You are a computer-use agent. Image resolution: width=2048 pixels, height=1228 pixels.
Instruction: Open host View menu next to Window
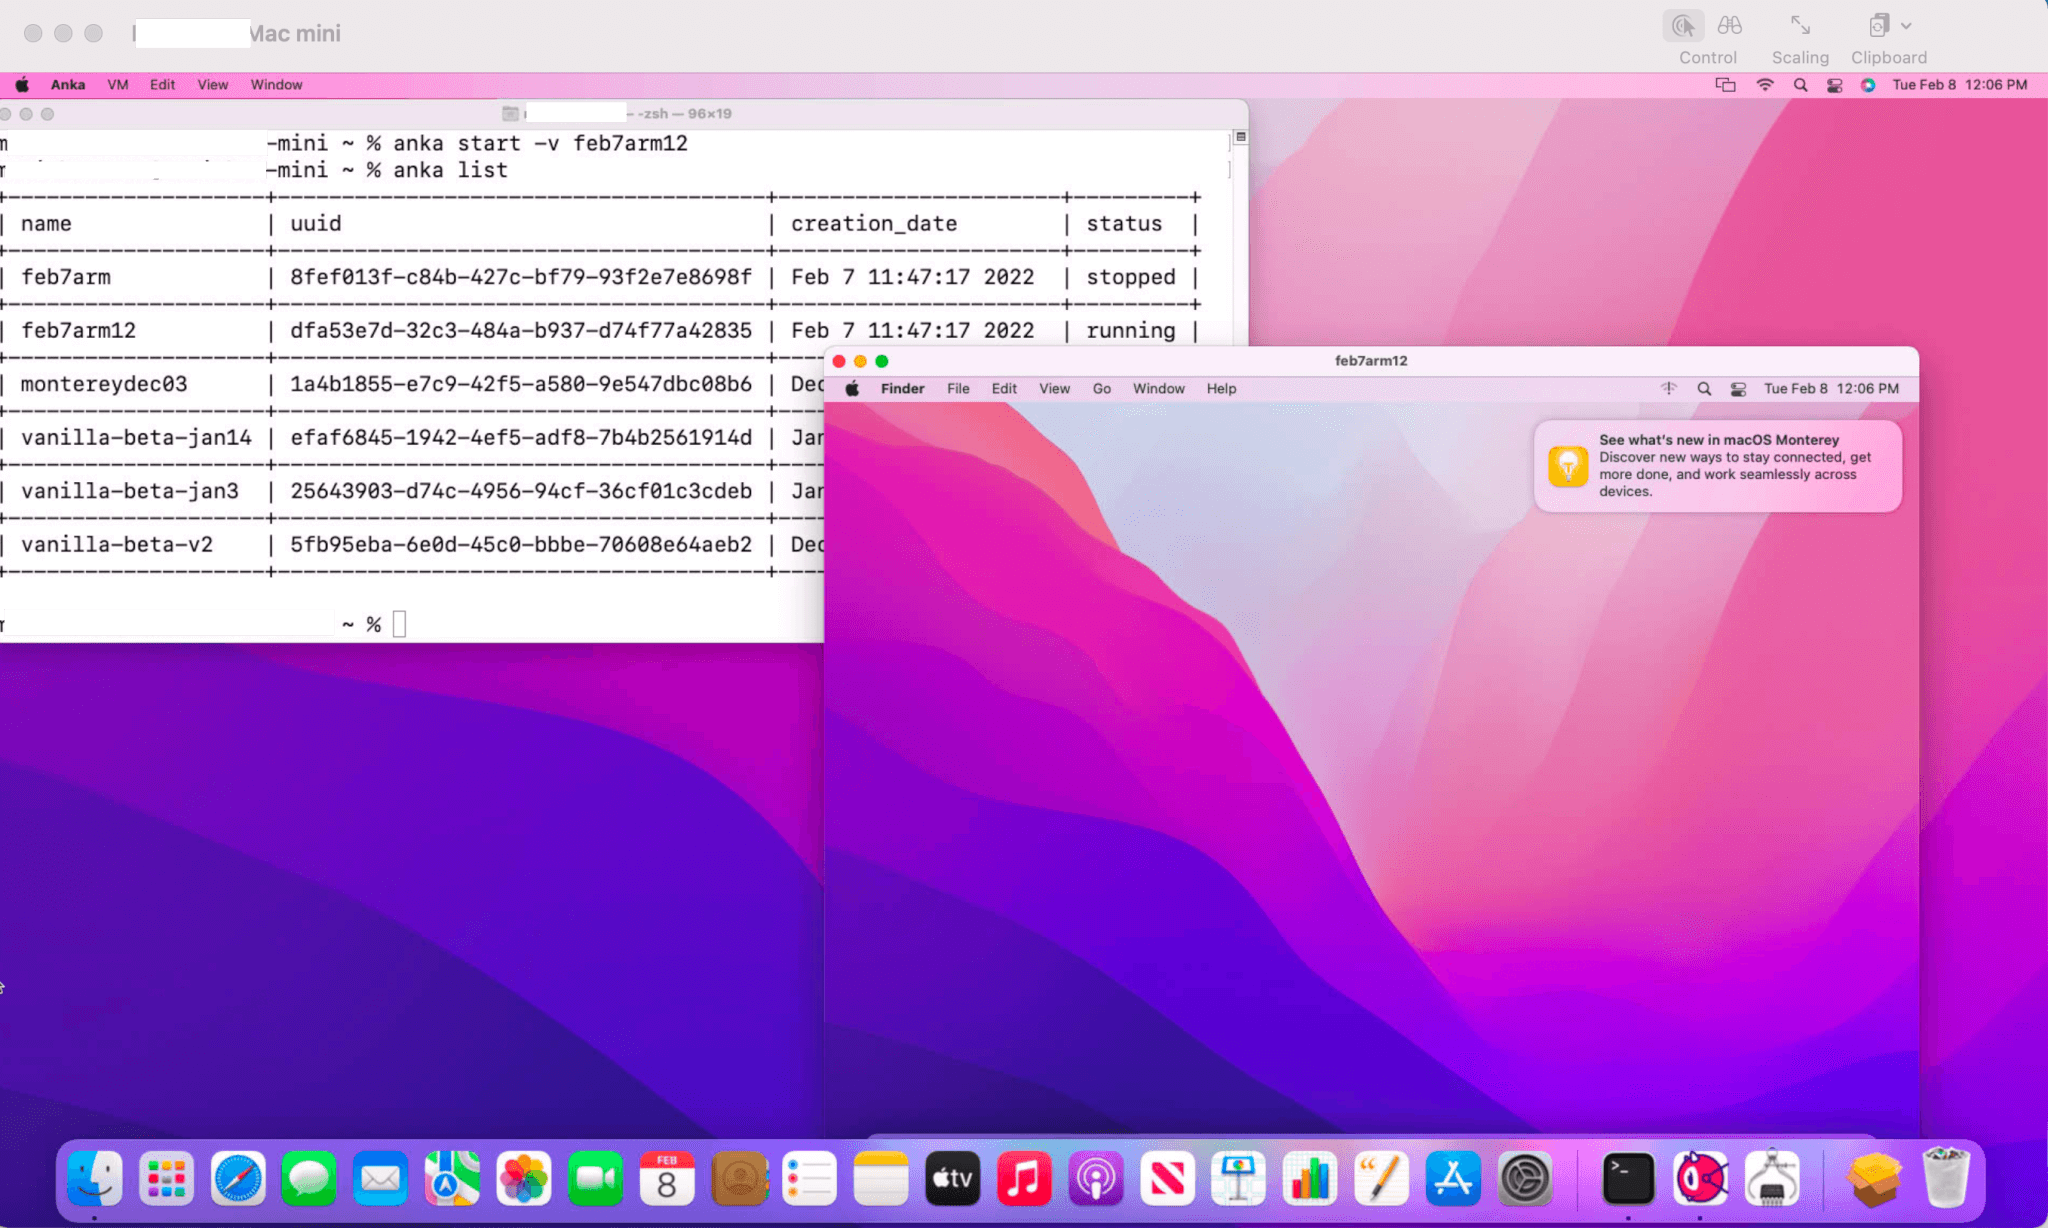[212, 85]
